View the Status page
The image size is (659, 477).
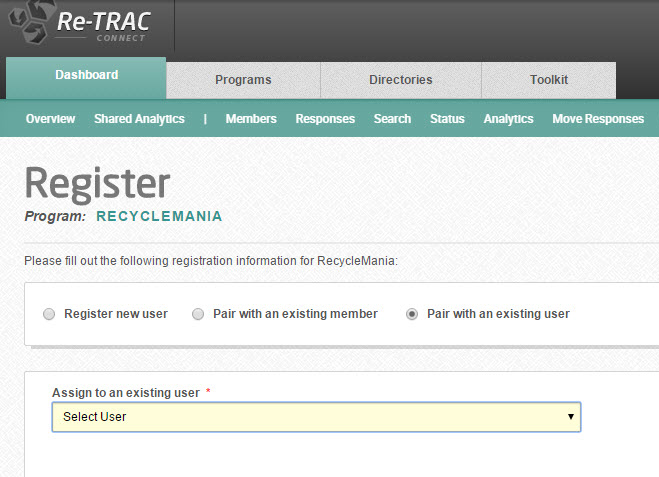tap(447, 119)
